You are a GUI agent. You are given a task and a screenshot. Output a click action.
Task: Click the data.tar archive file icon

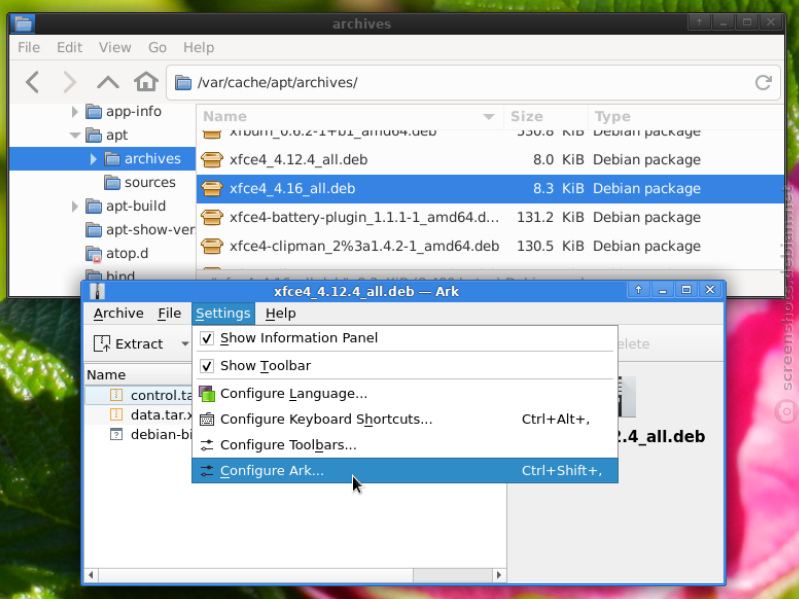(x=116, y=415)
